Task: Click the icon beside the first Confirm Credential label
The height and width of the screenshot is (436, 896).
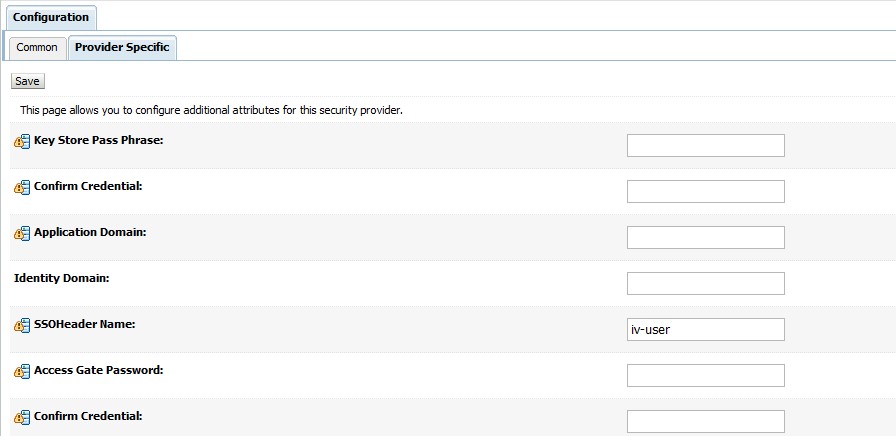Action: coord(22,188)
